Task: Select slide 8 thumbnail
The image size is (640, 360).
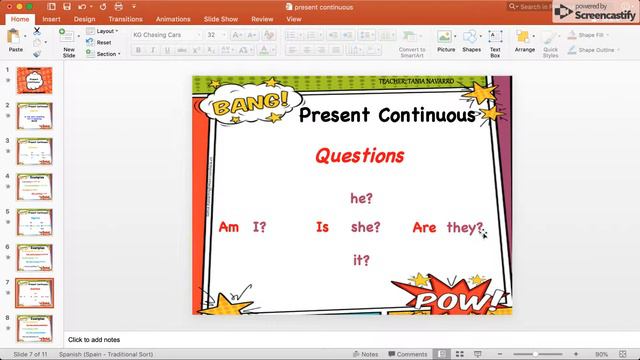Action: (34, 328)
